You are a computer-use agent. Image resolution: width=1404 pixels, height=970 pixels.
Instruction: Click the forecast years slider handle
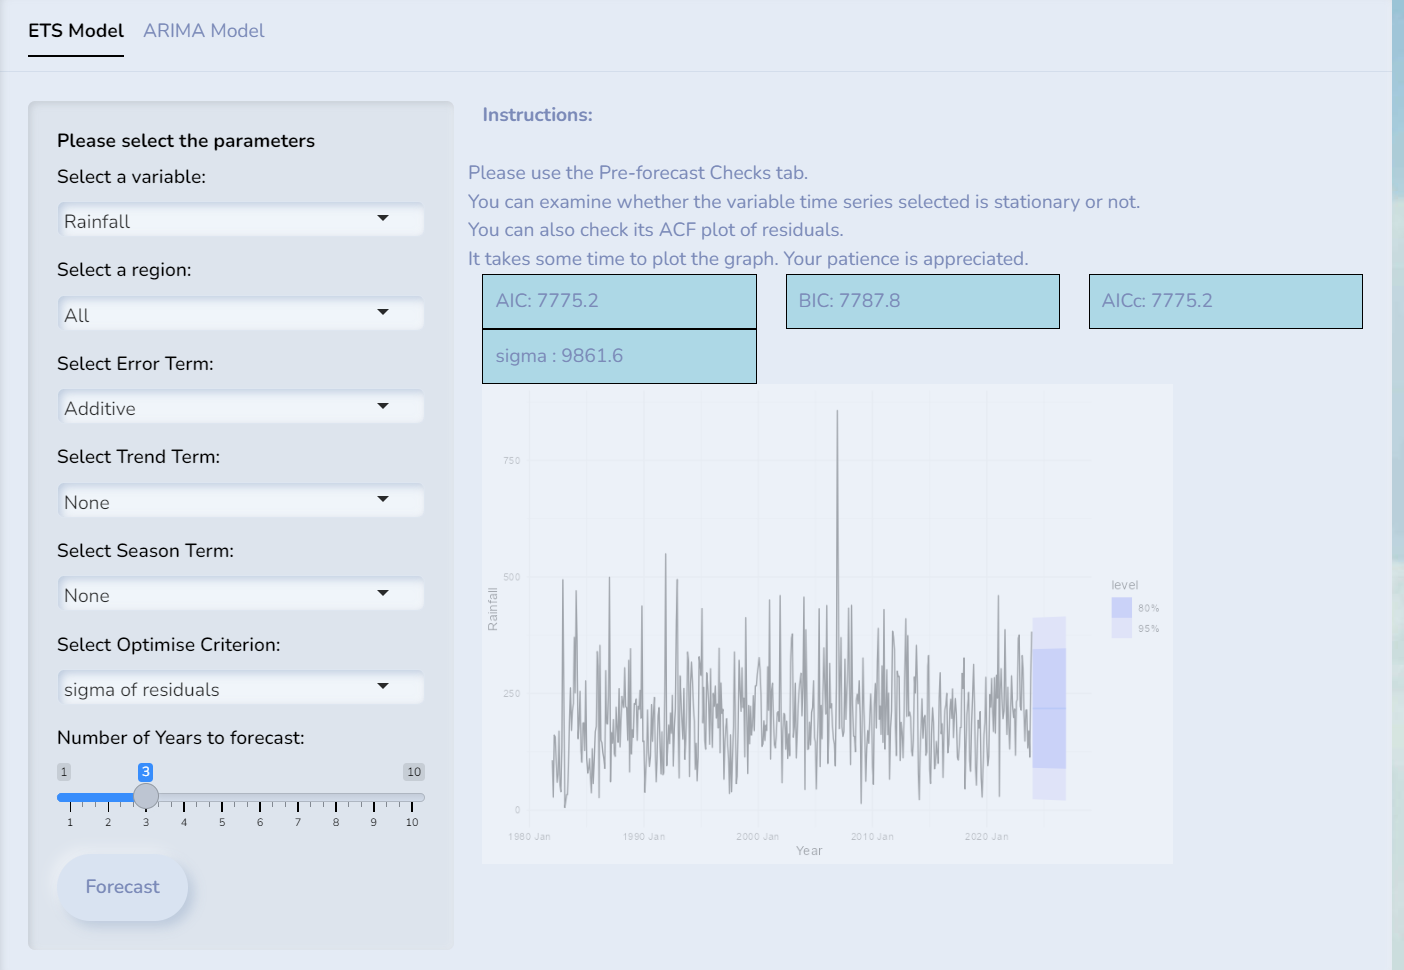pos(146,796)
